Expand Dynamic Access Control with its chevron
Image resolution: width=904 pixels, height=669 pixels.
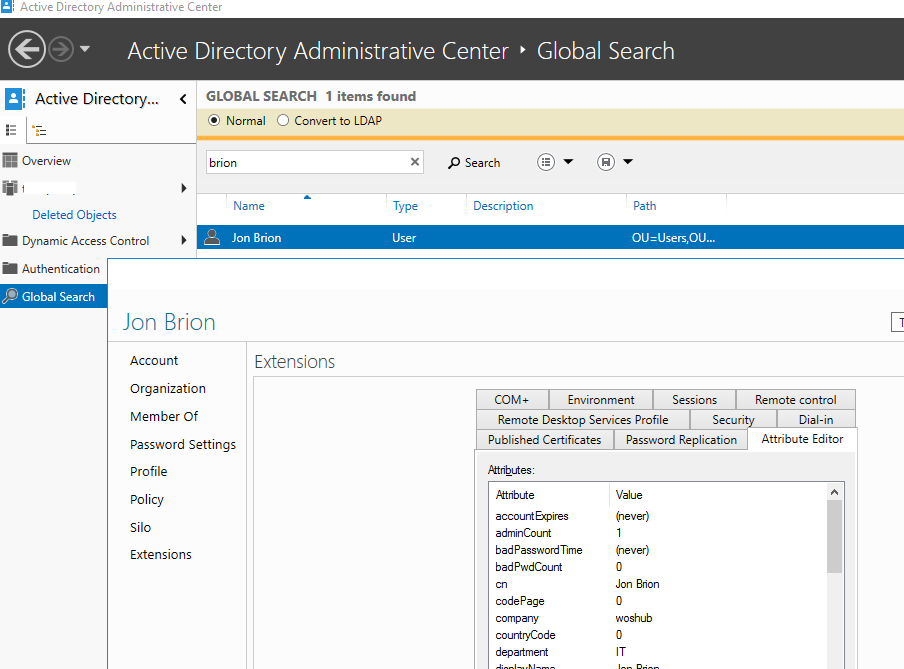click(x=184, y=240)
